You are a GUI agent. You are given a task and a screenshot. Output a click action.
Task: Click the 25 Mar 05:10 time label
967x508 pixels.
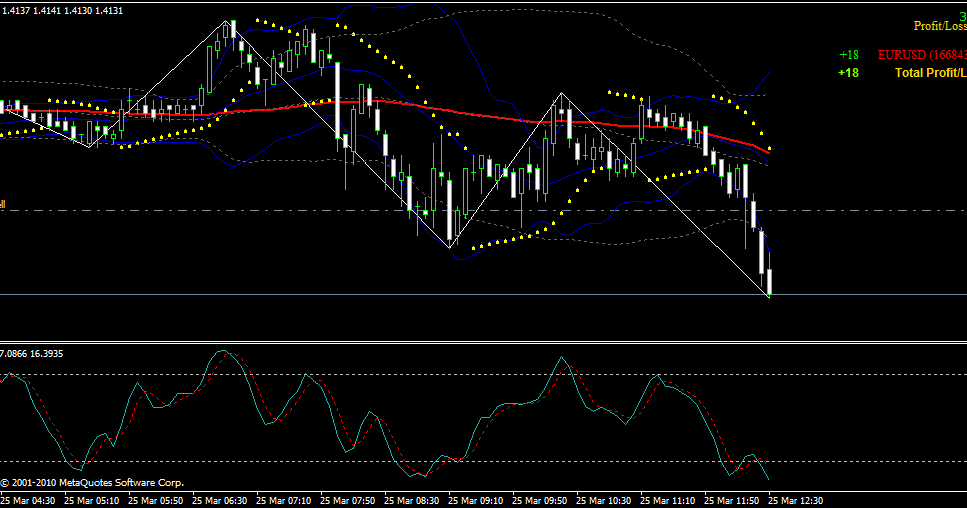click(x=91, y=501)
